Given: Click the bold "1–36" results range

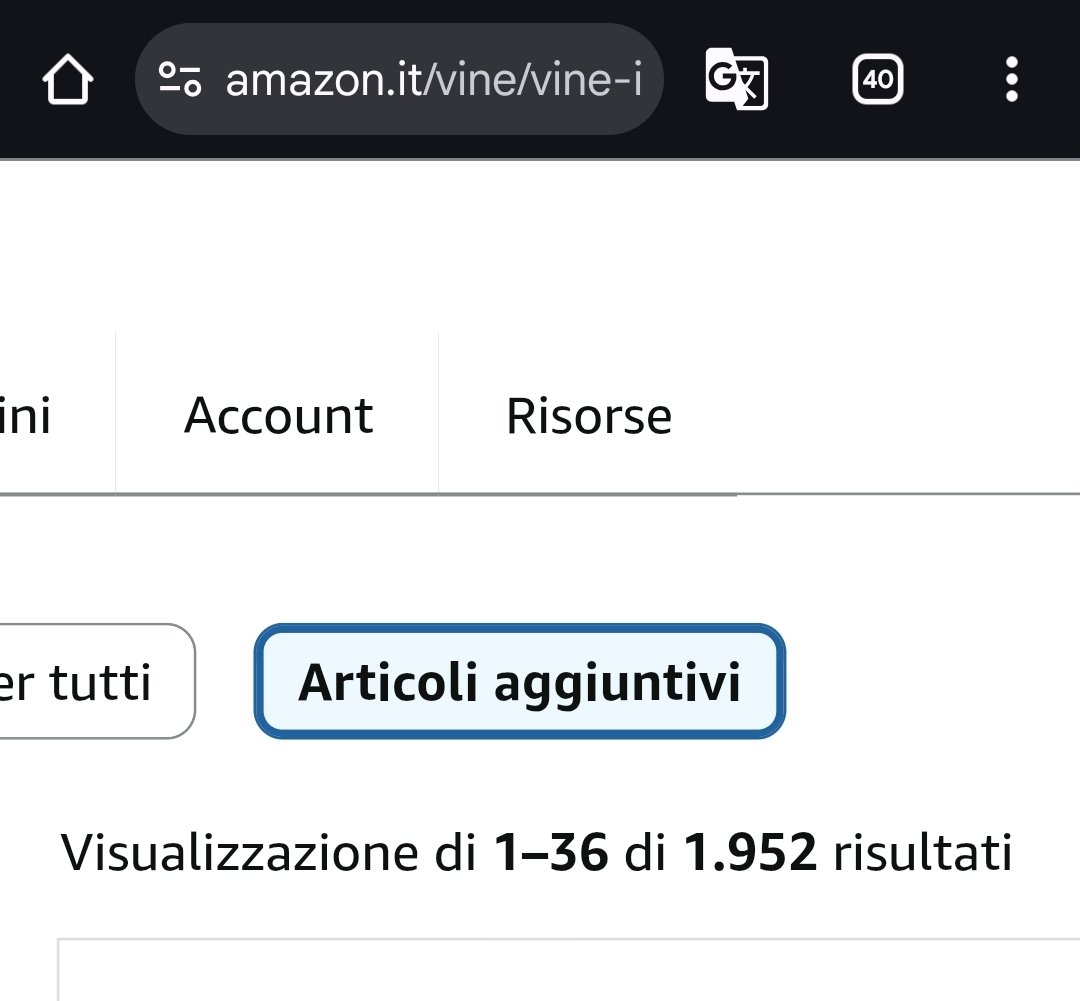Looking at the screenshot, I should [x=551, y=853].
